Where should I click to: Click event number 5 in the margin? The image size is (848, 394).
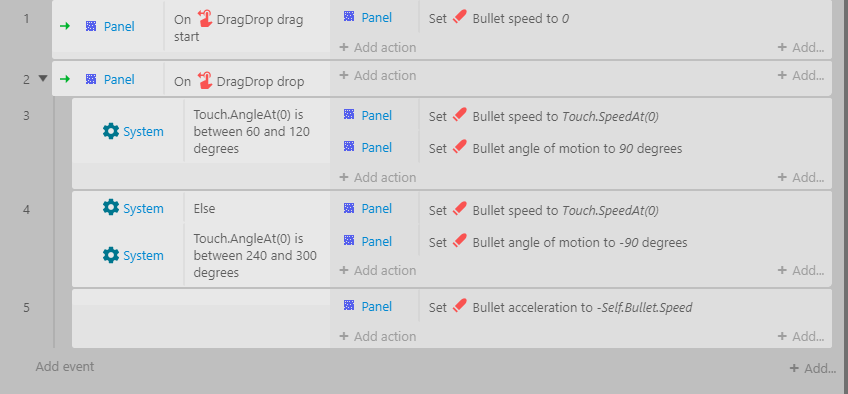(x=26, y=308)
